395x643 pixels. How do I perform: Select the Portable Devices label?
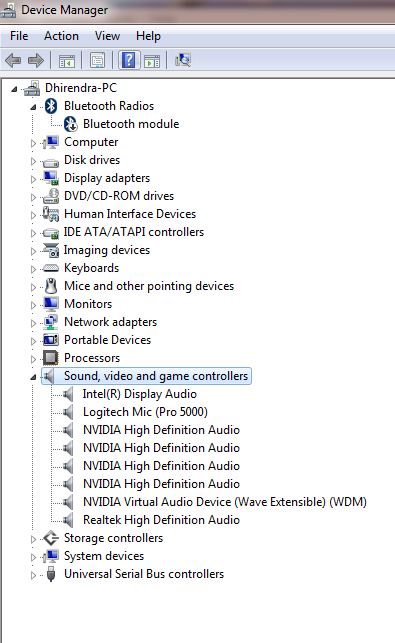tap(107, 340)
